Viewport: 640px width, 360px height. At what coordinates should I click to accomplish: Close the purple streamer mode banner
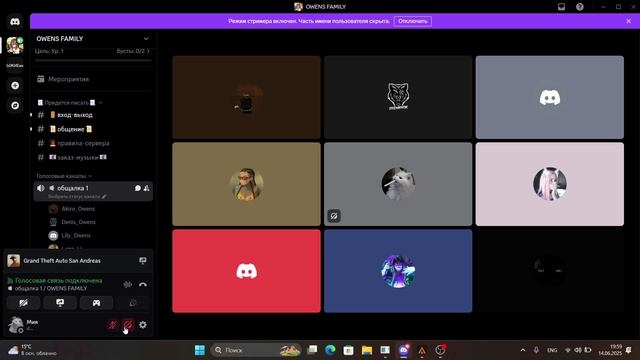(x=629, y=21)
